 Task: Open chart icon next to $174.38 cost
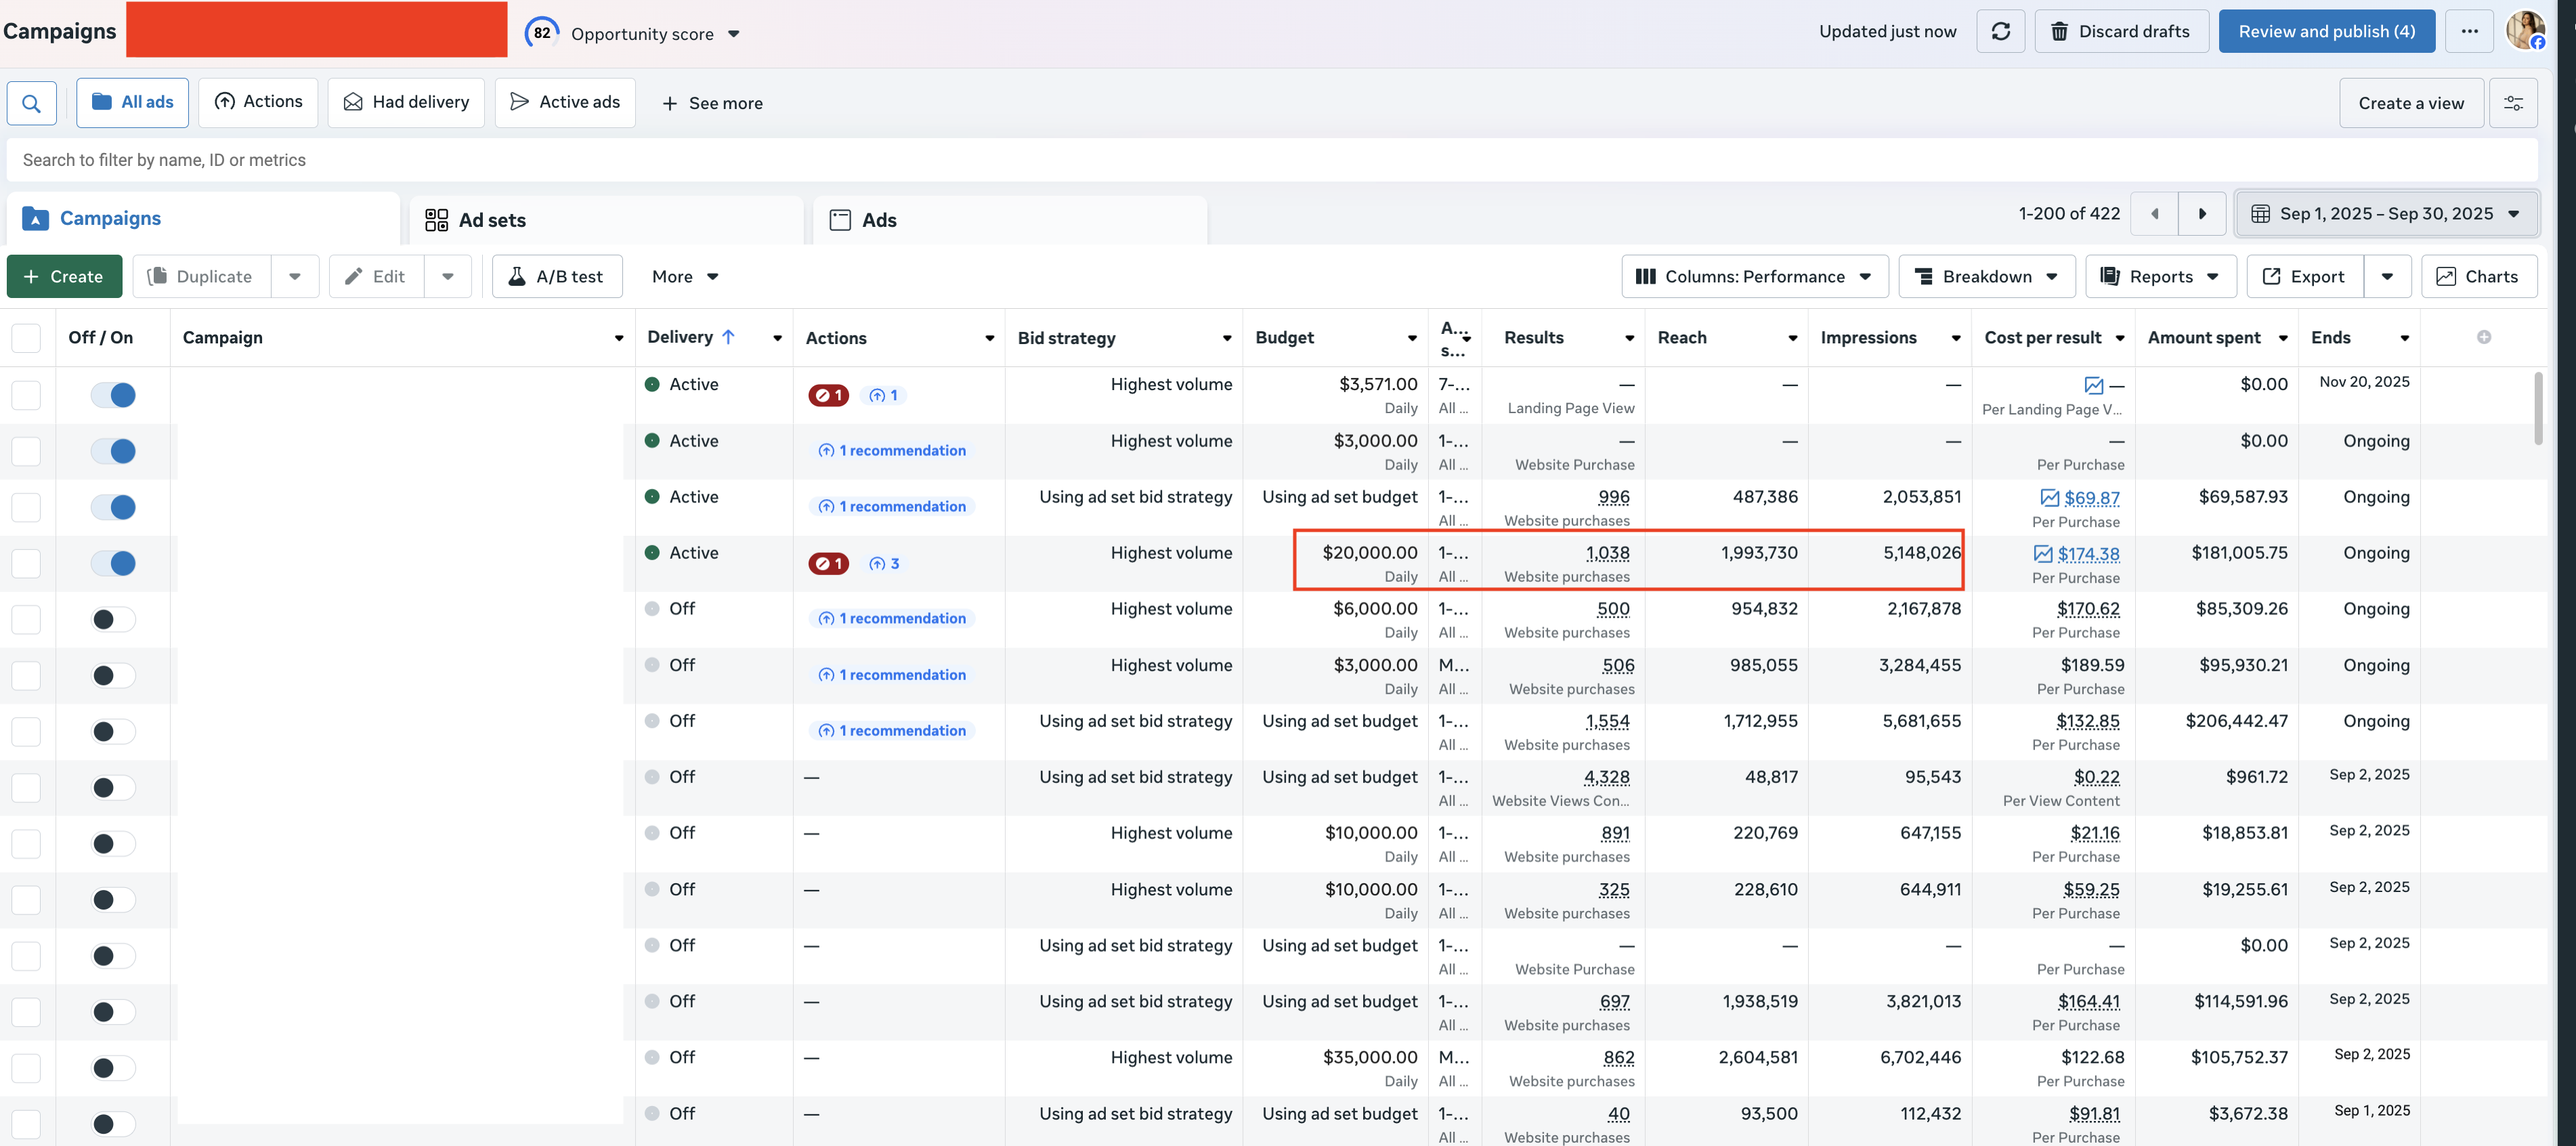click(x=2043, y=554)
